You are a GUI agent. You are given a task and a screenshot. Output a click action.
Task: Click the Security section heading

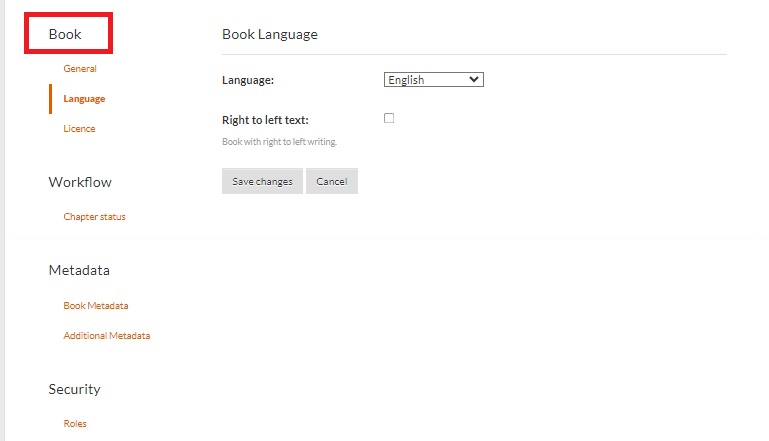pyautogui.click(x=75, y=389)
